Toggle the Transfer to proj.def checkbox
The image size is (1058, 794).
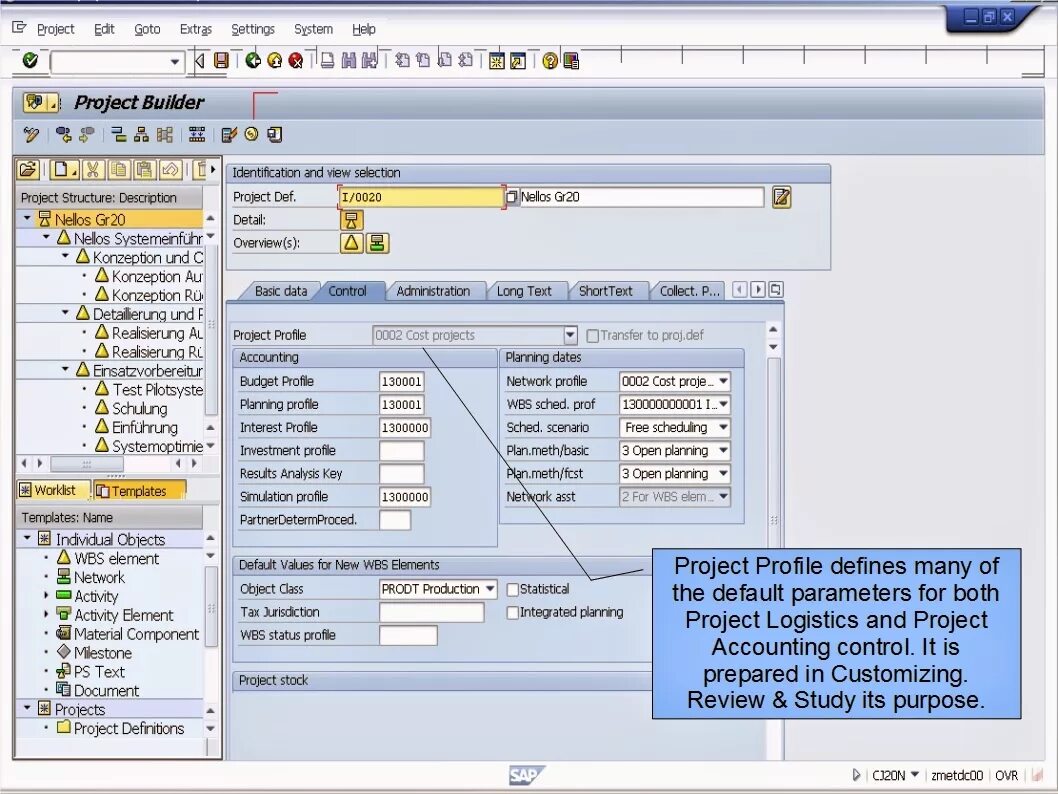(x=592, y=335)
